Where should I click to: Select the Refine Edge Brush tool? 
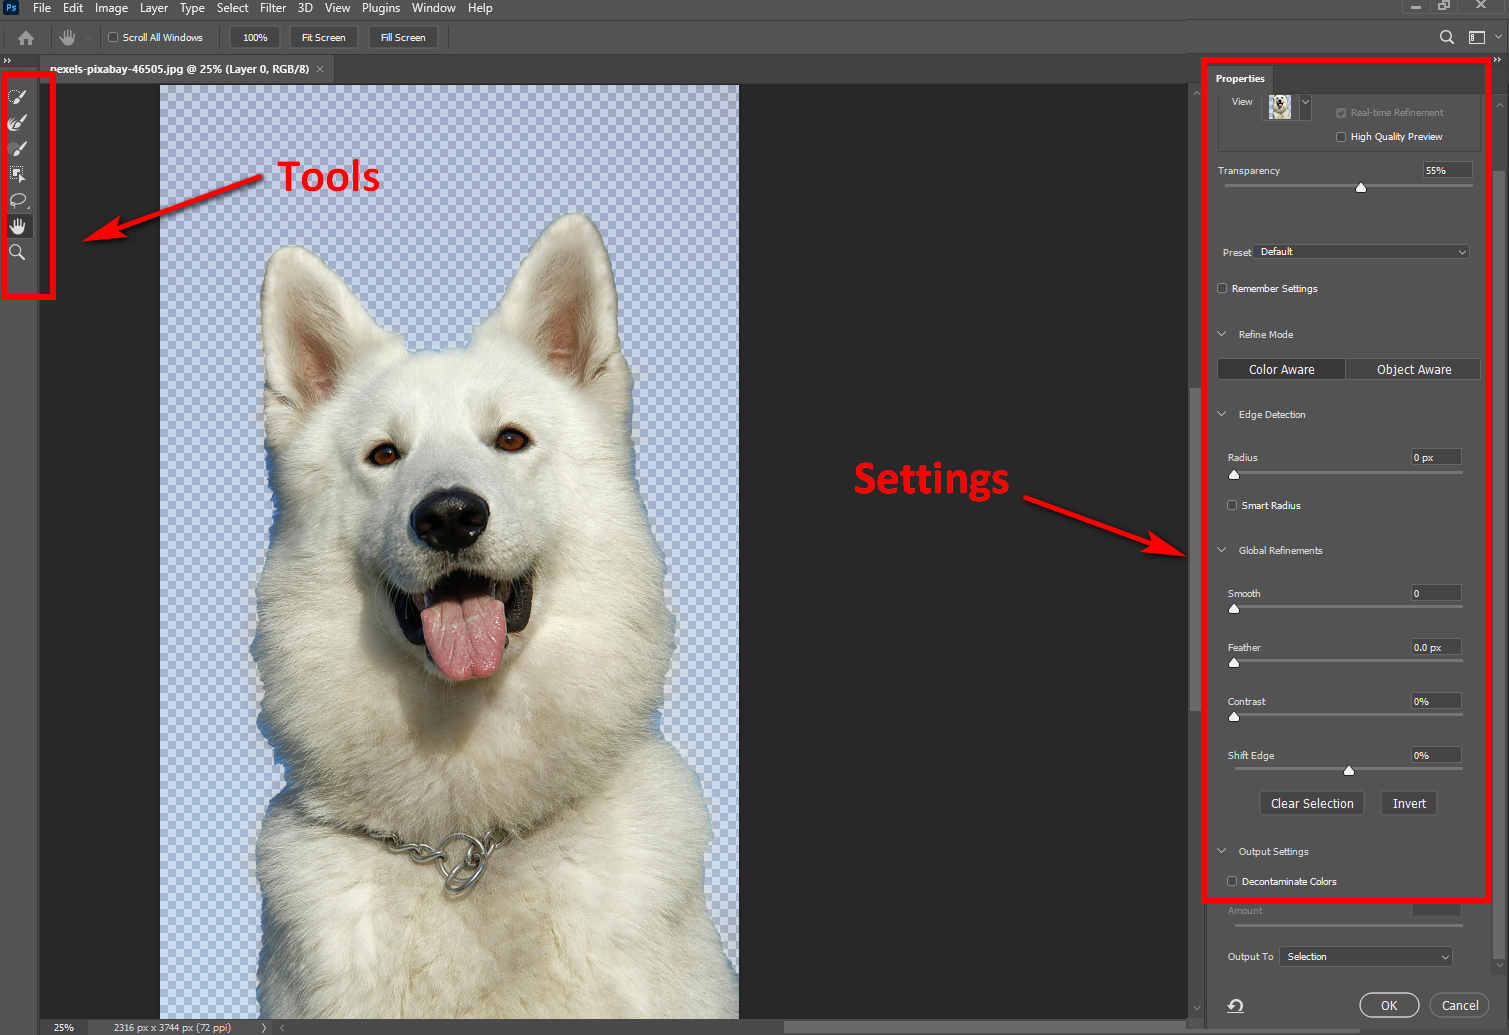tap(17, 123)
